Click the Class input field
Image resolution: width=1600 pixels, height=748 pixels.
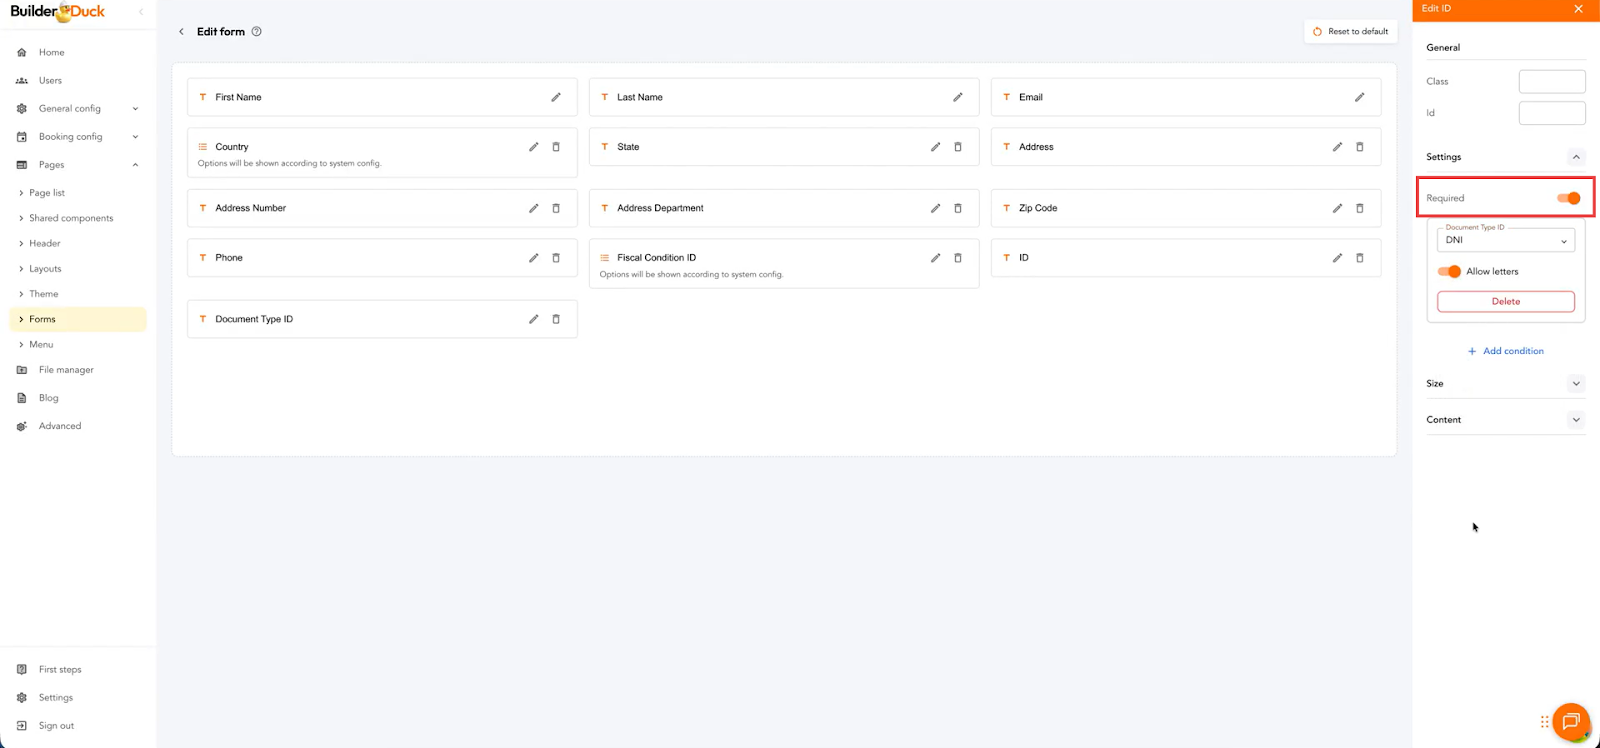coord(1551,82)
